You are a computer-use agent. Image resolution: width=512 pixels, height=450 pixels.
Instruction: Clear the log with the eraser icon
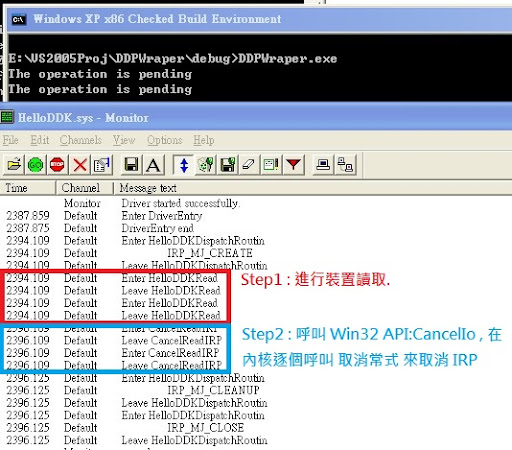click(248, 165)
